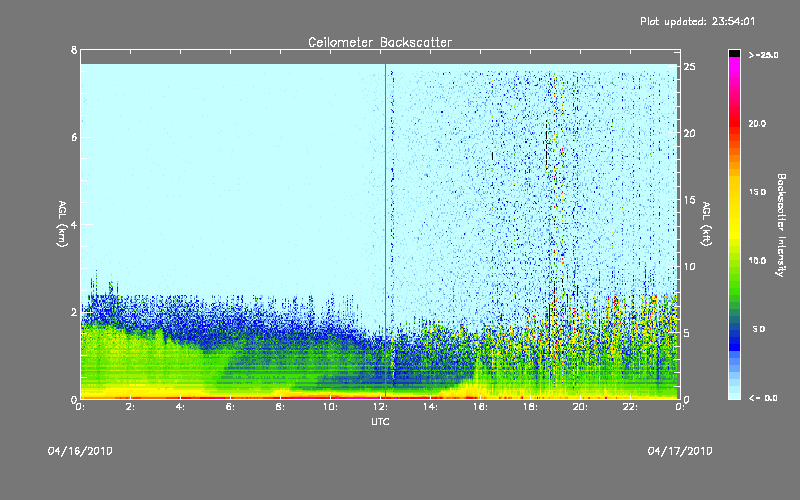Click the "16:" hour tick label

point(481,407)
